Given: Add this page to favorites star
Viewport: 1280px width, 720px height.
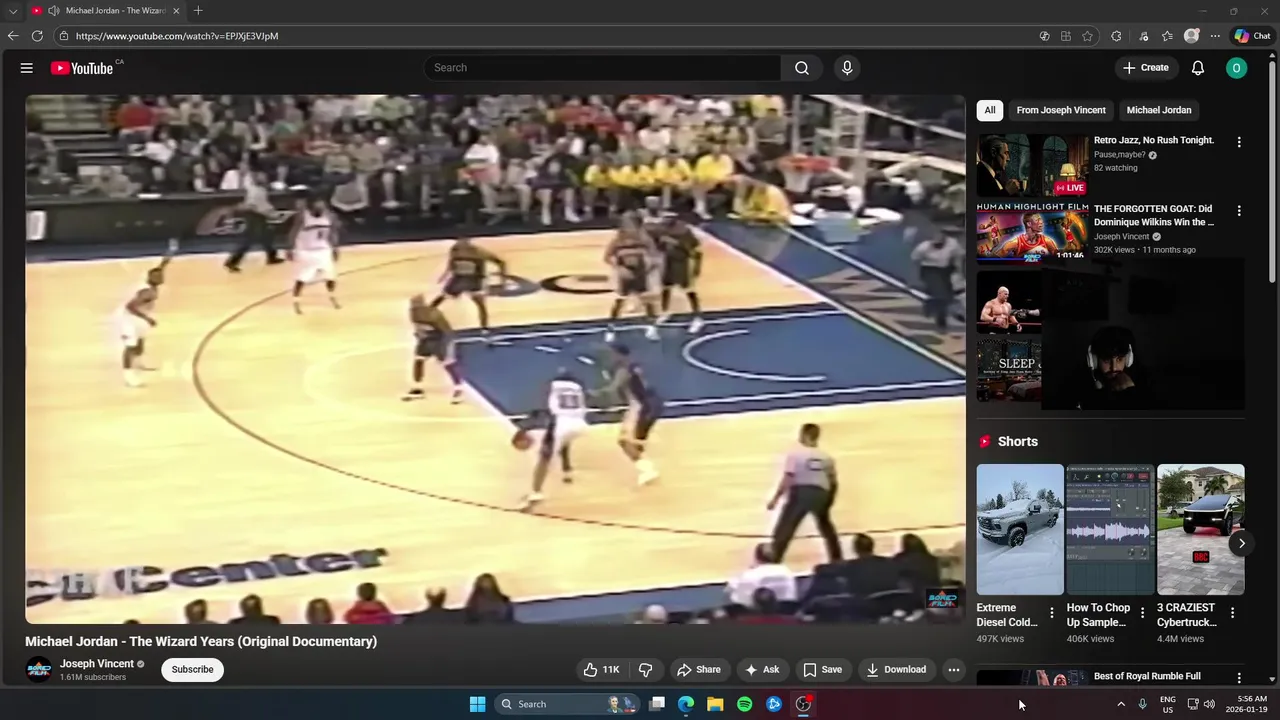Looking at the screenshot, I should click(x=1088, y=36).
